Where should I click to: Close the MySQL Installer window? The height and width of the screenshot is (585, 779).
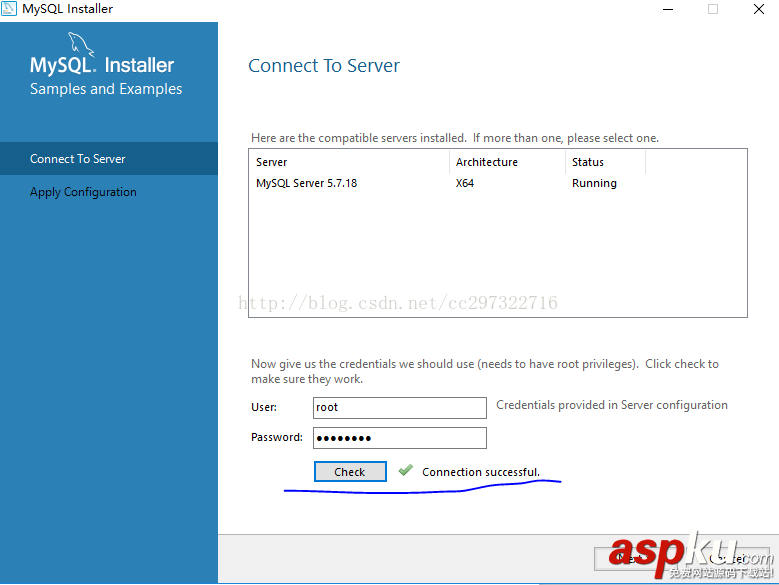click(759, 9)
